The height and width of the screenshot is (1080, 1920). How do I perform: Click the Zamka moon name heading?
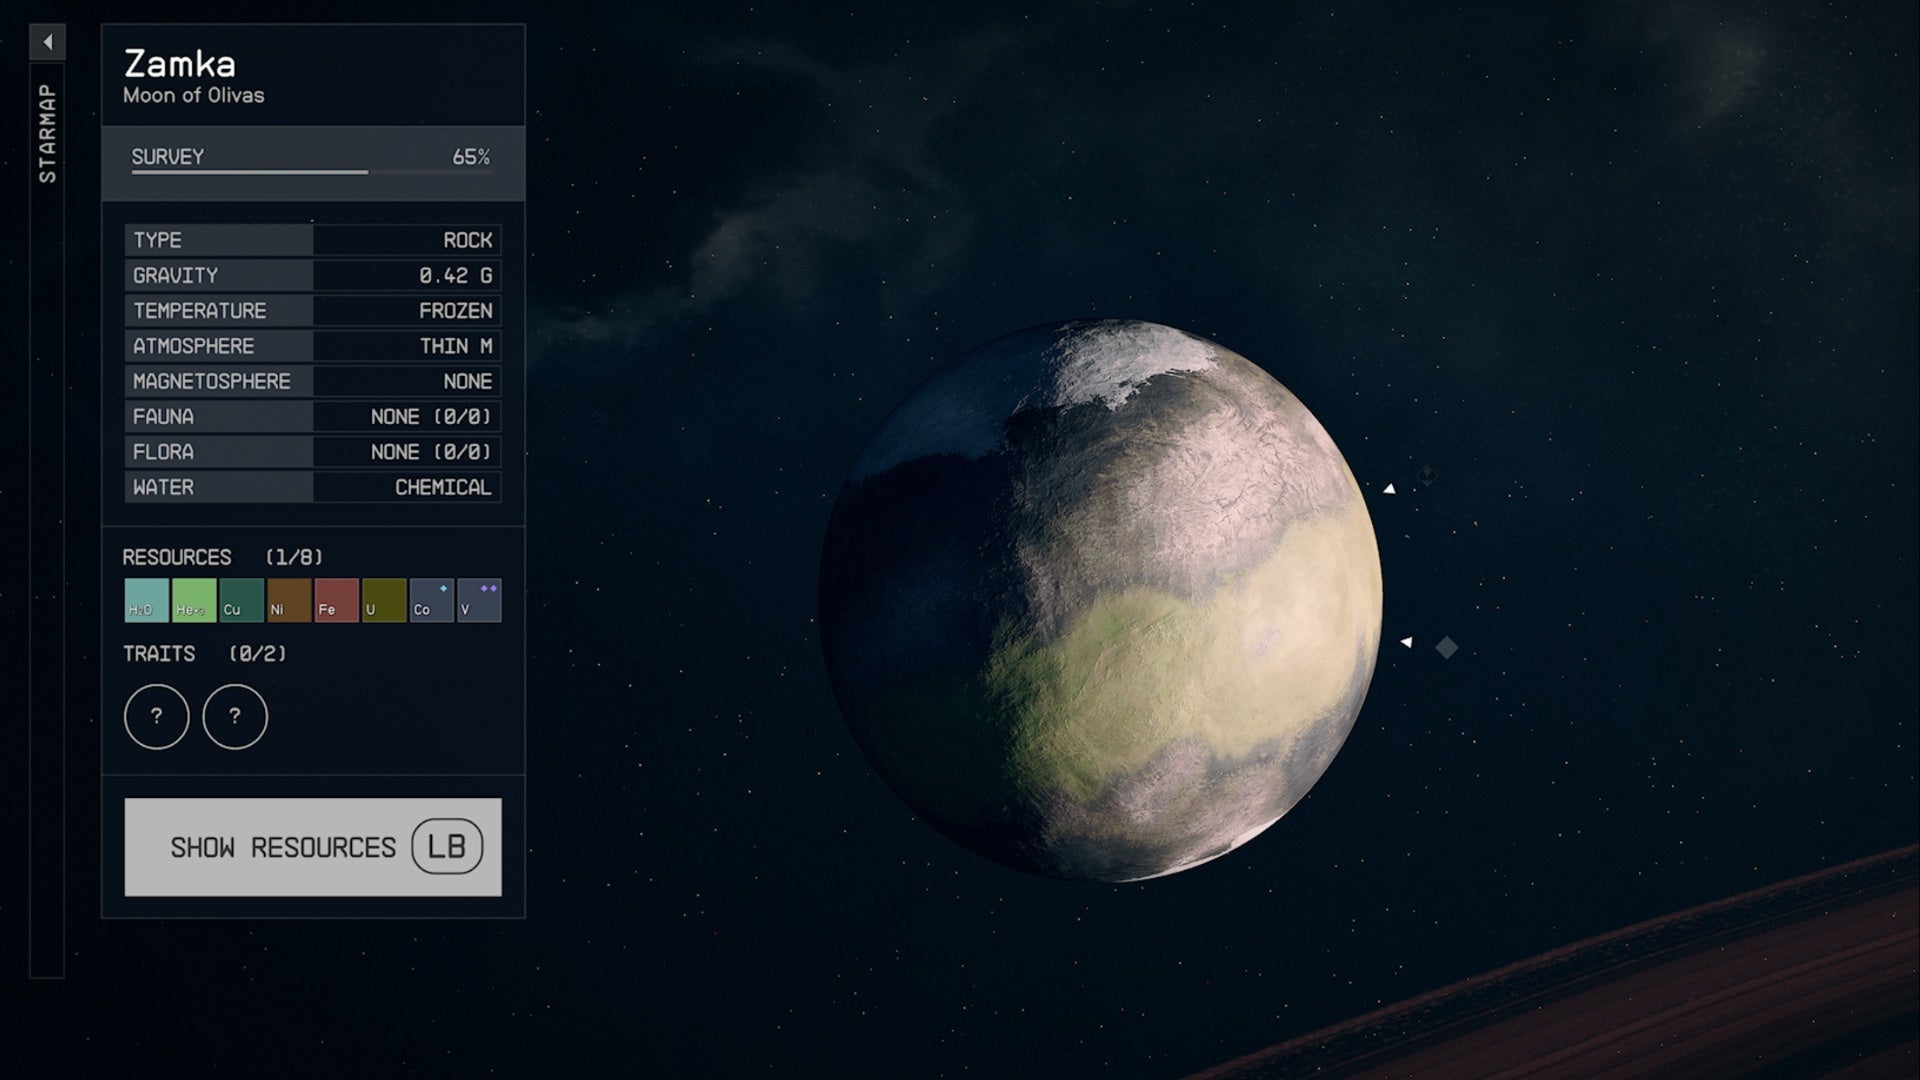pyautogui.click(x=181, y=65)
